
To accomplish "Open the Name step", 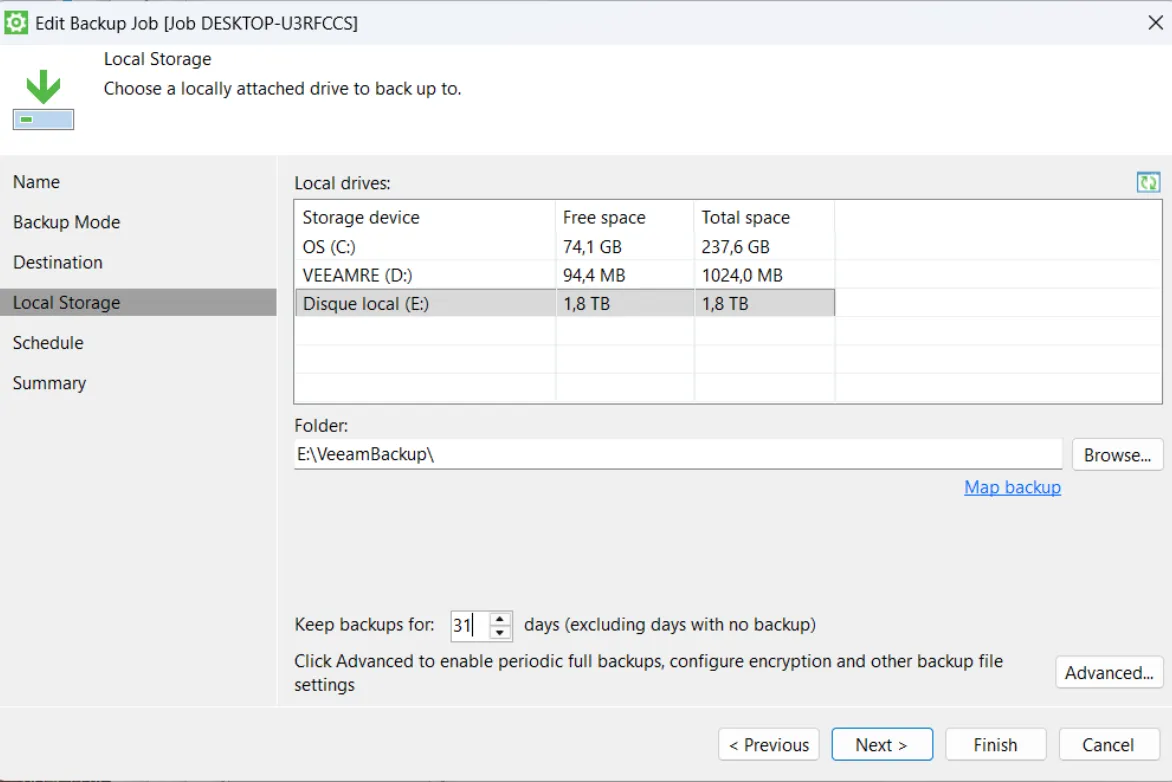I will (36, 182).
